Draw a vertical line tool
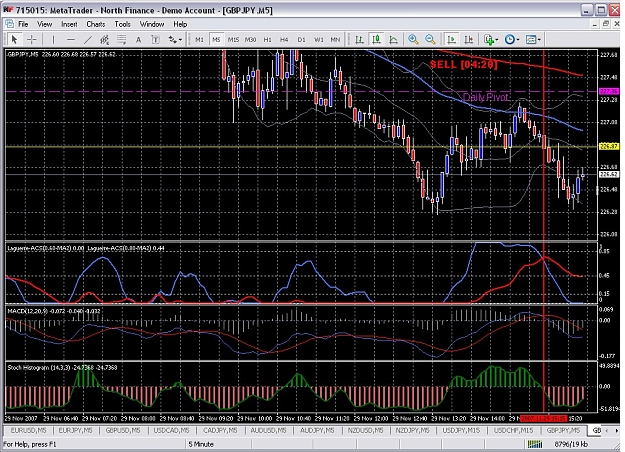The height and width of the screenshot is (452, 625). (x=53, y=39)
